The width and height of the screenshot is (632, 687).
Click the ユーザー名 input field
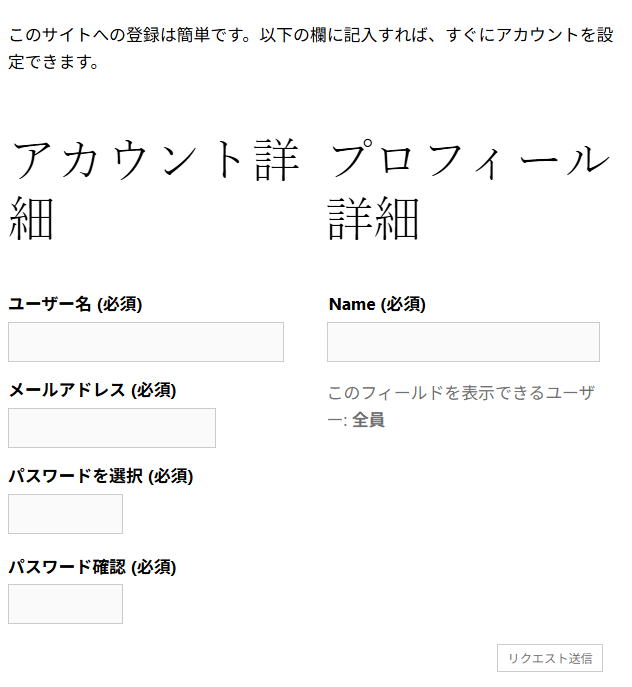point(145,342)
